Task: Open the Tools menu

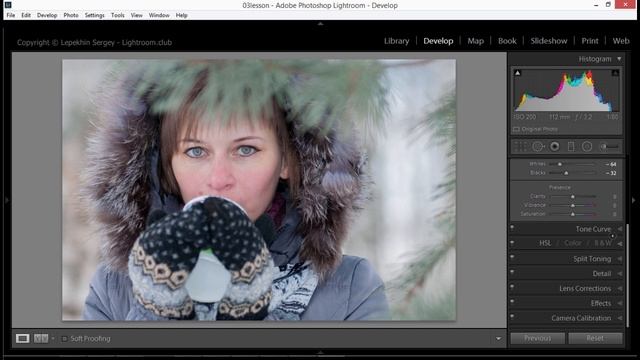Action: [118, 15]
